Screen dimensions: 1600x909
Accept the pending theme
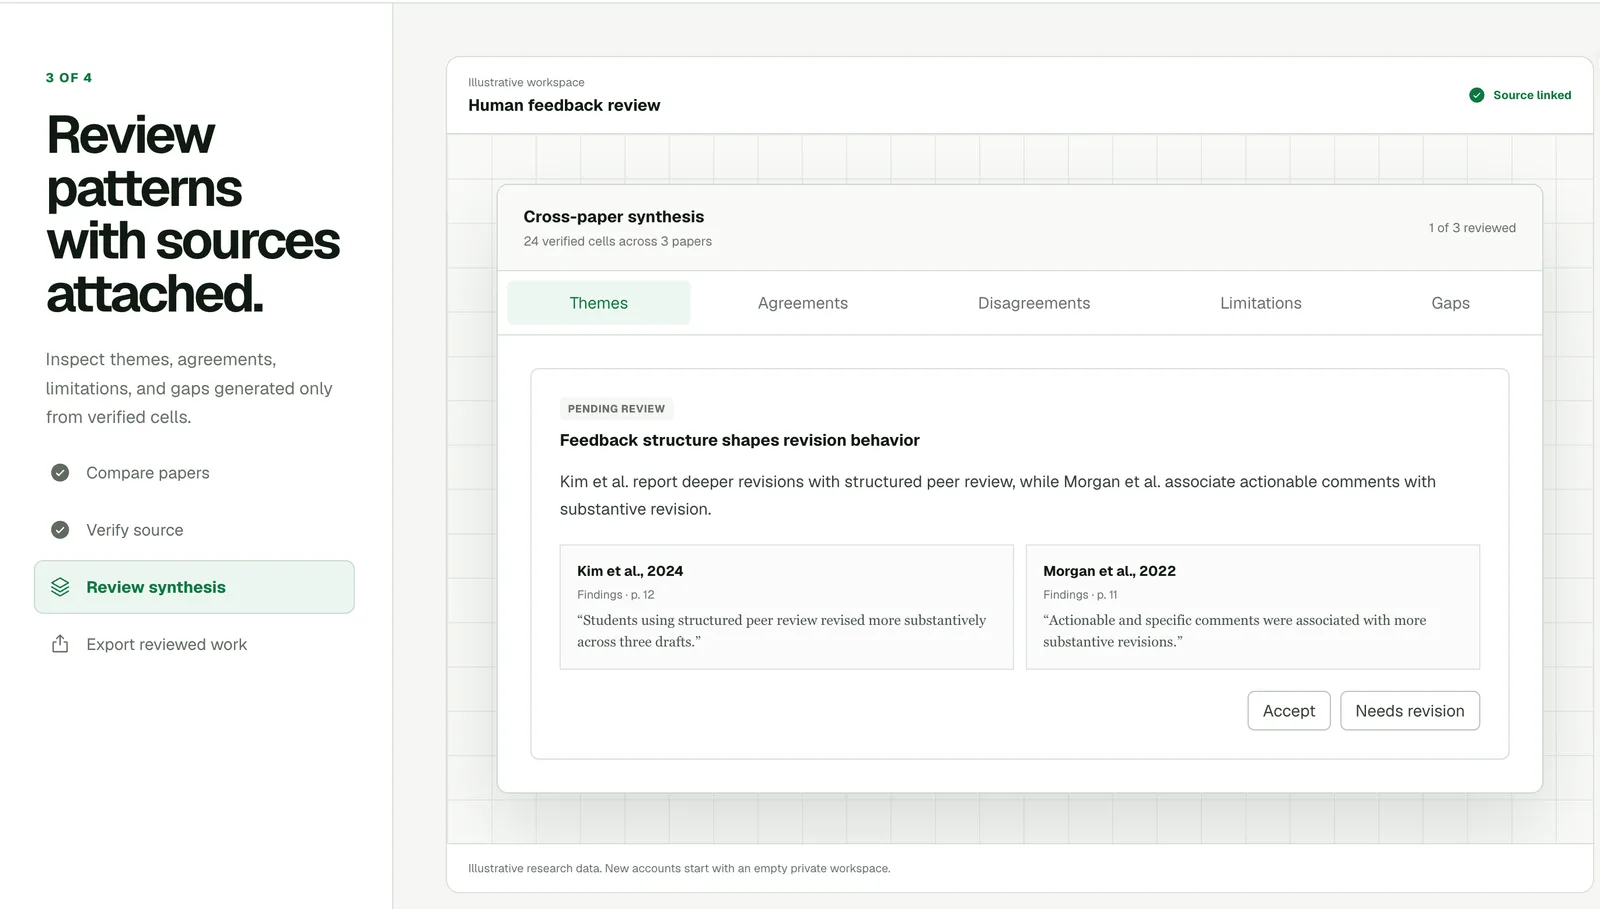[1288, 711]
